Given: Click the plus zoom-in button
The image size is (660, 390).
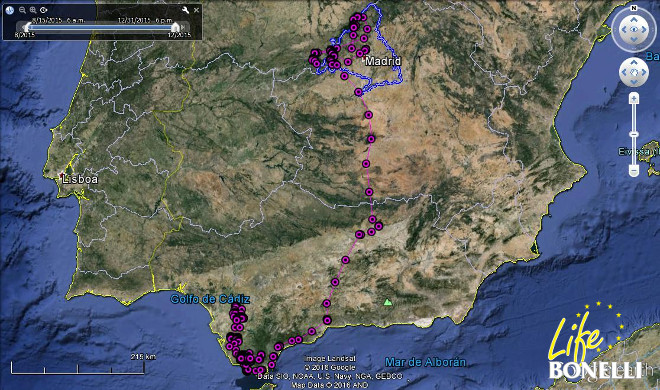Looking at the screenshot, I should (x=634, y=99).
